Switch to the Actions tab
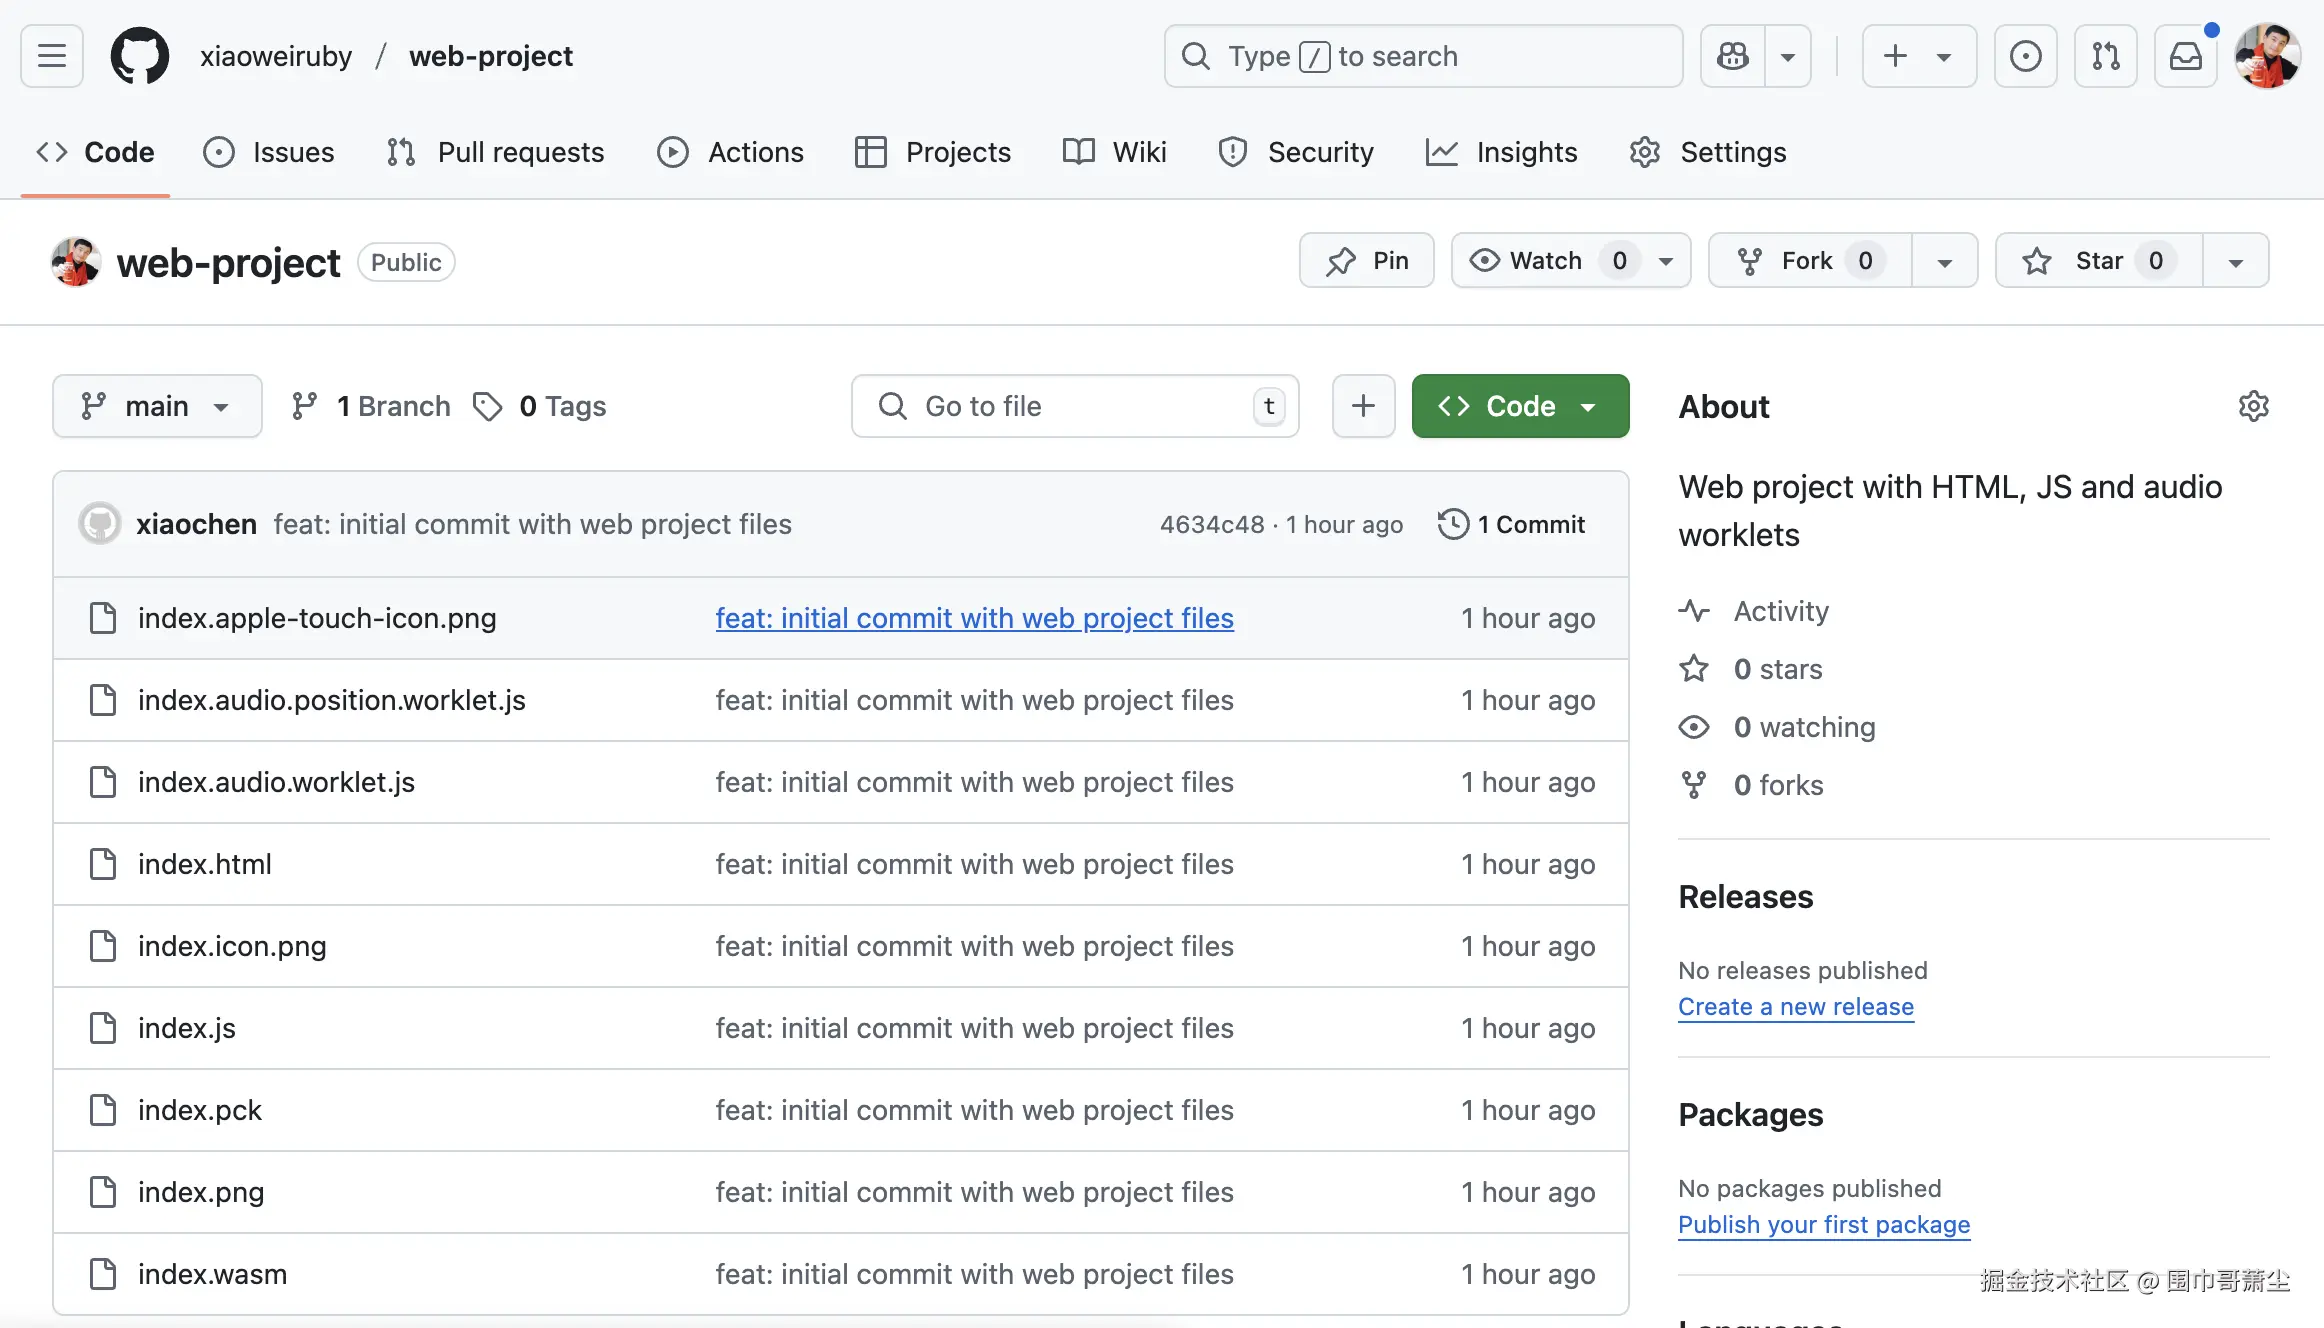Image resolution: width=2324 pixels, height=1328 pixels. click(x=730, y=152)
